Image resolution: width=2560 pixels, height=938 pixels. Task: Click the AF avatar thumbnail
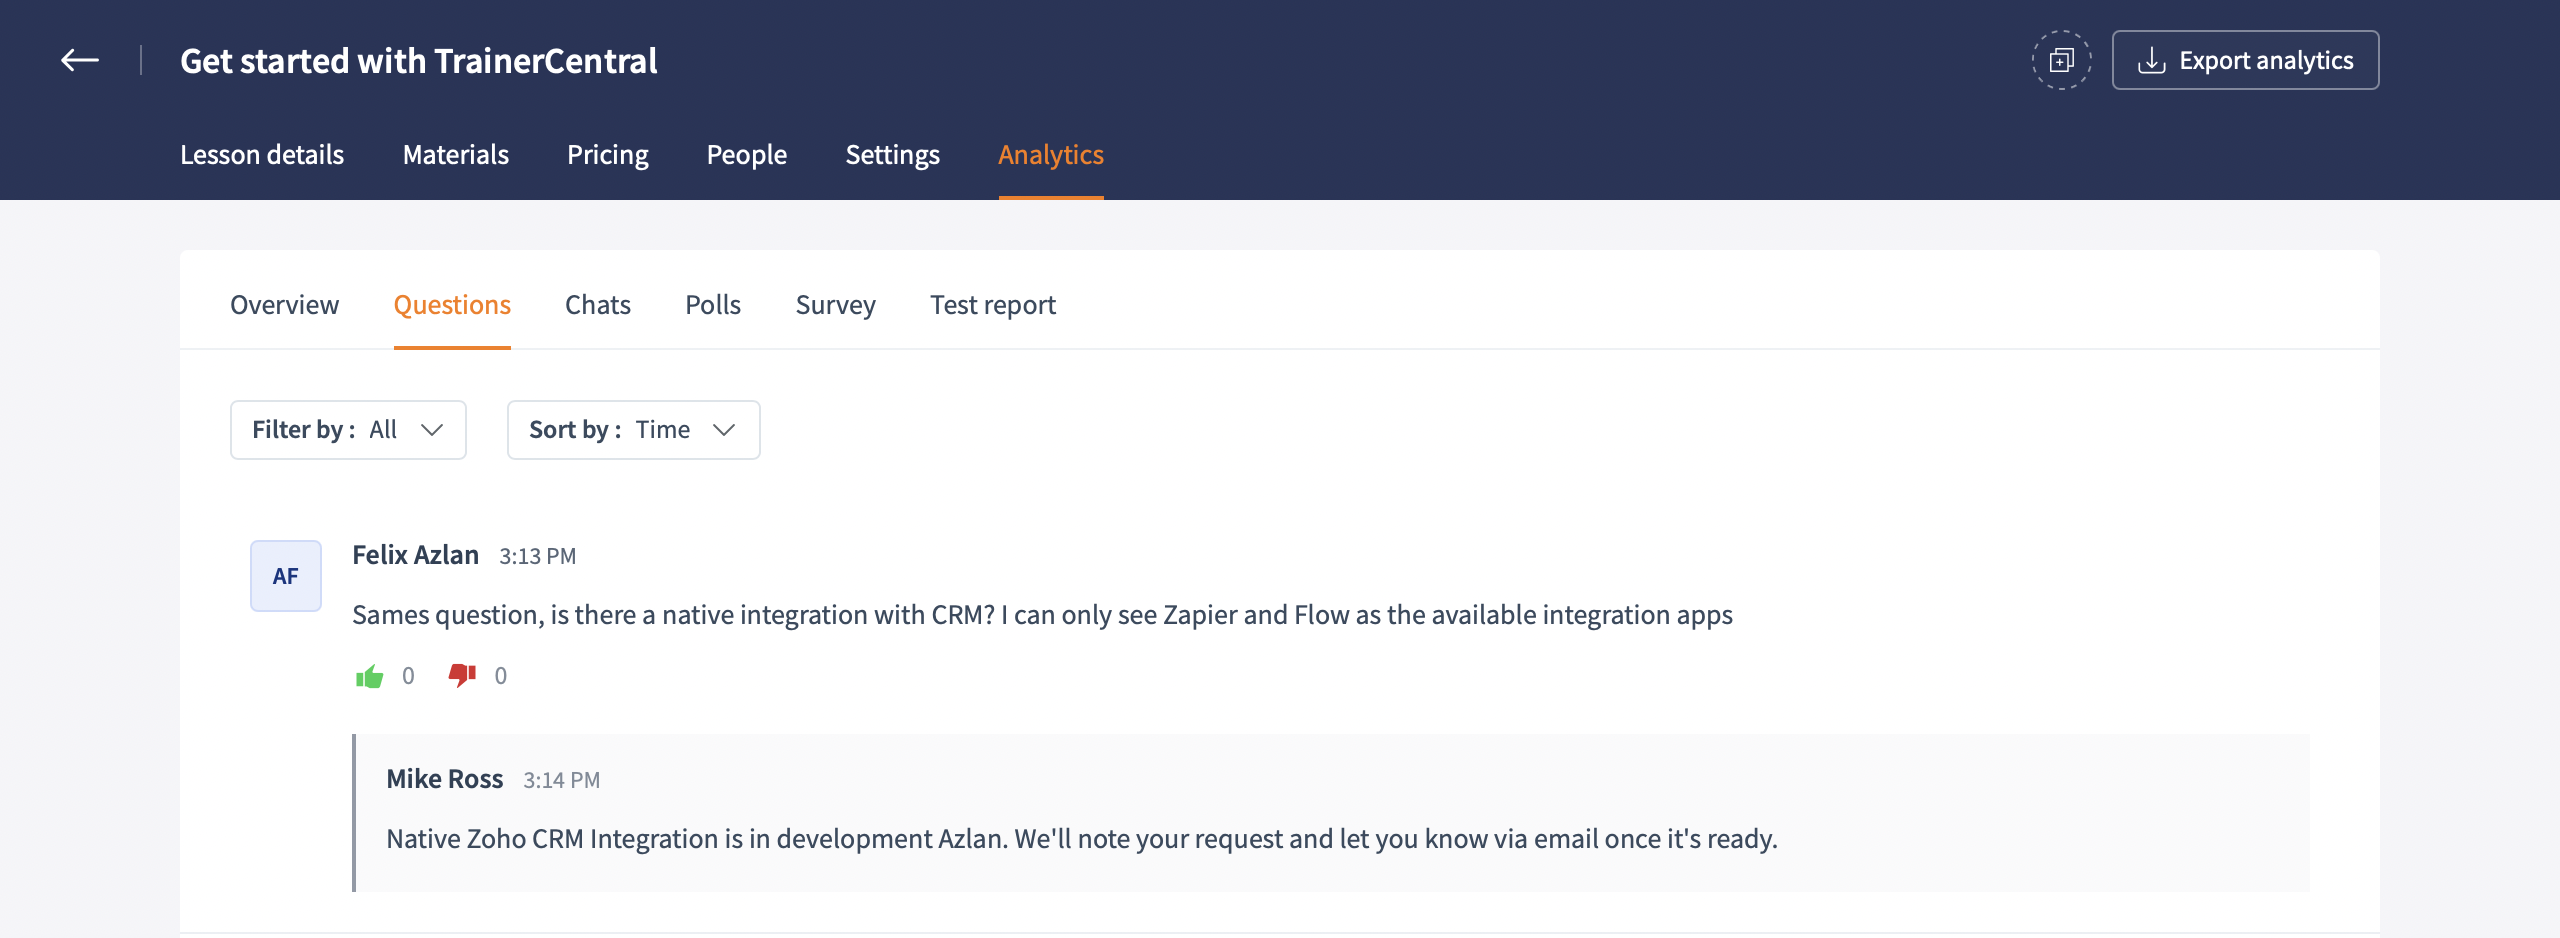point(286,576)
